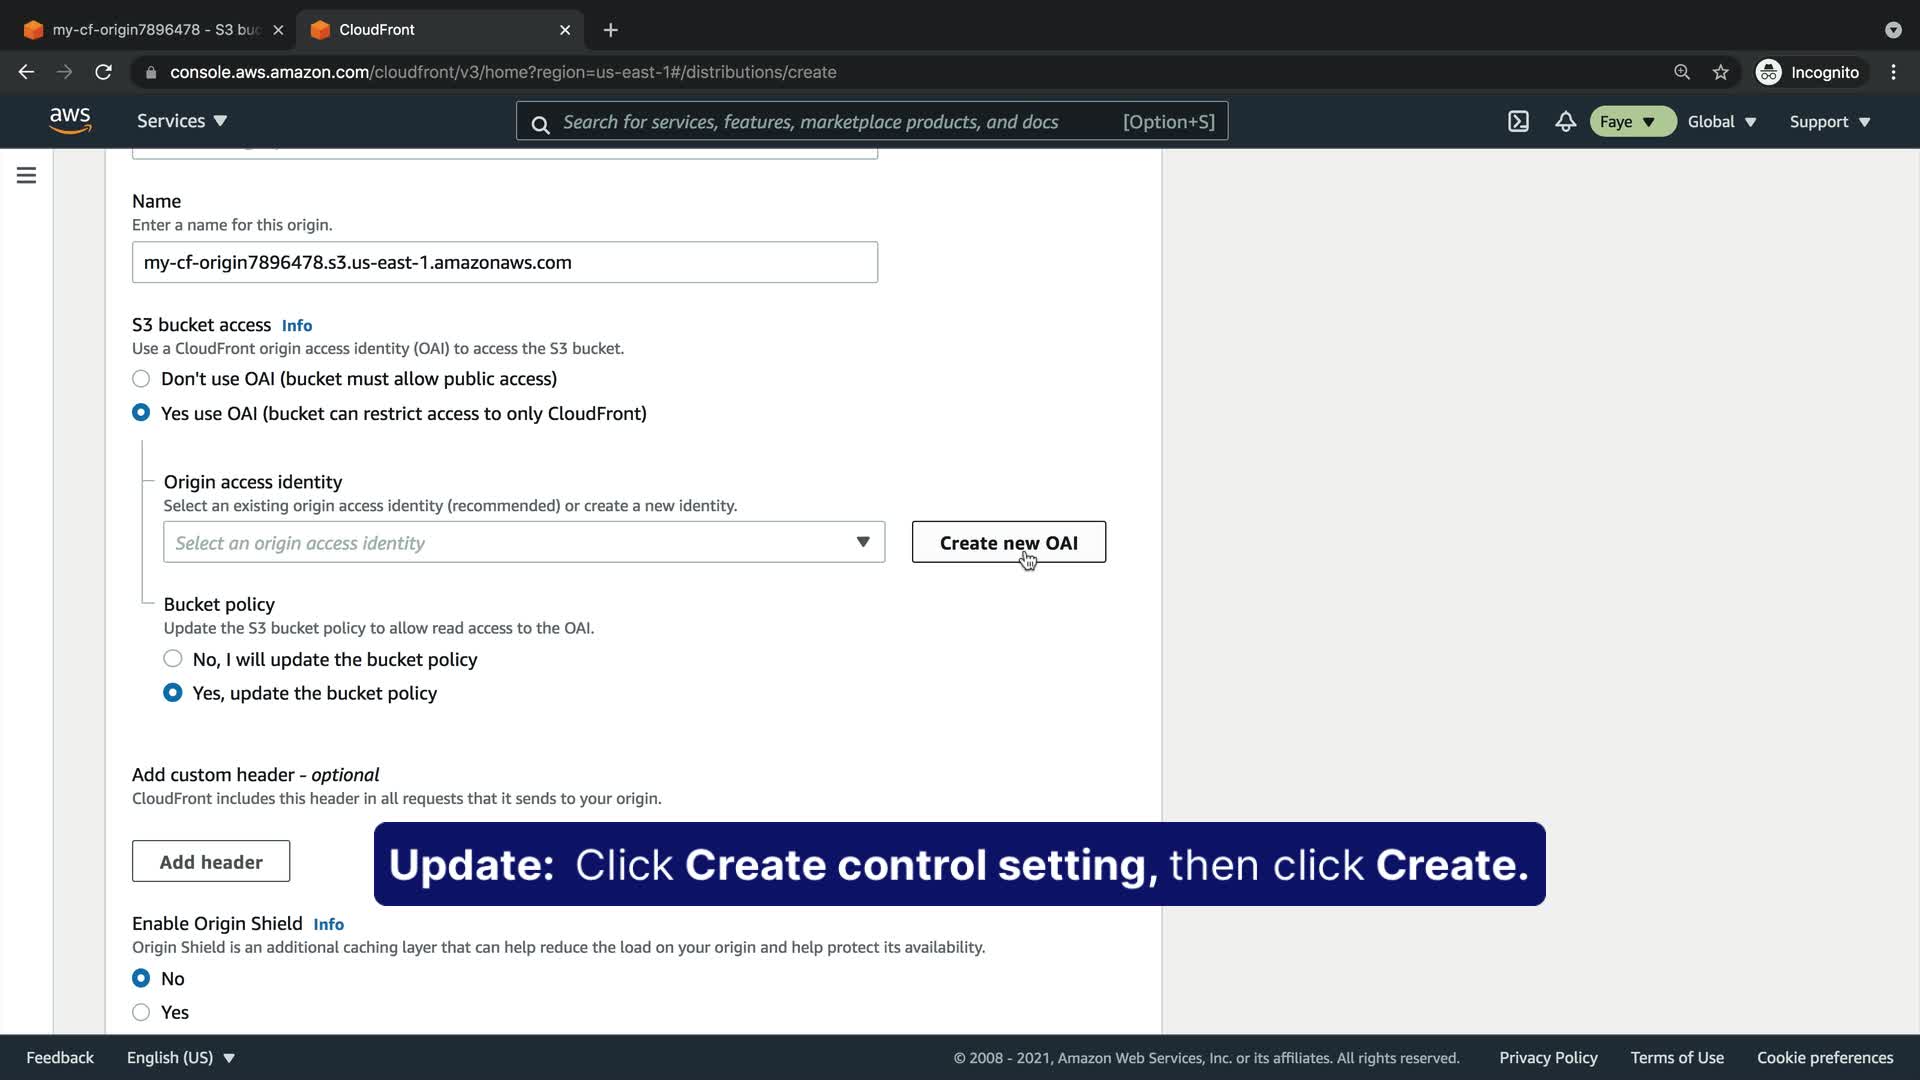Bookmark the page with the star icon
The height and width of the screenshot is (1080, 1920).
[1720, 72]
